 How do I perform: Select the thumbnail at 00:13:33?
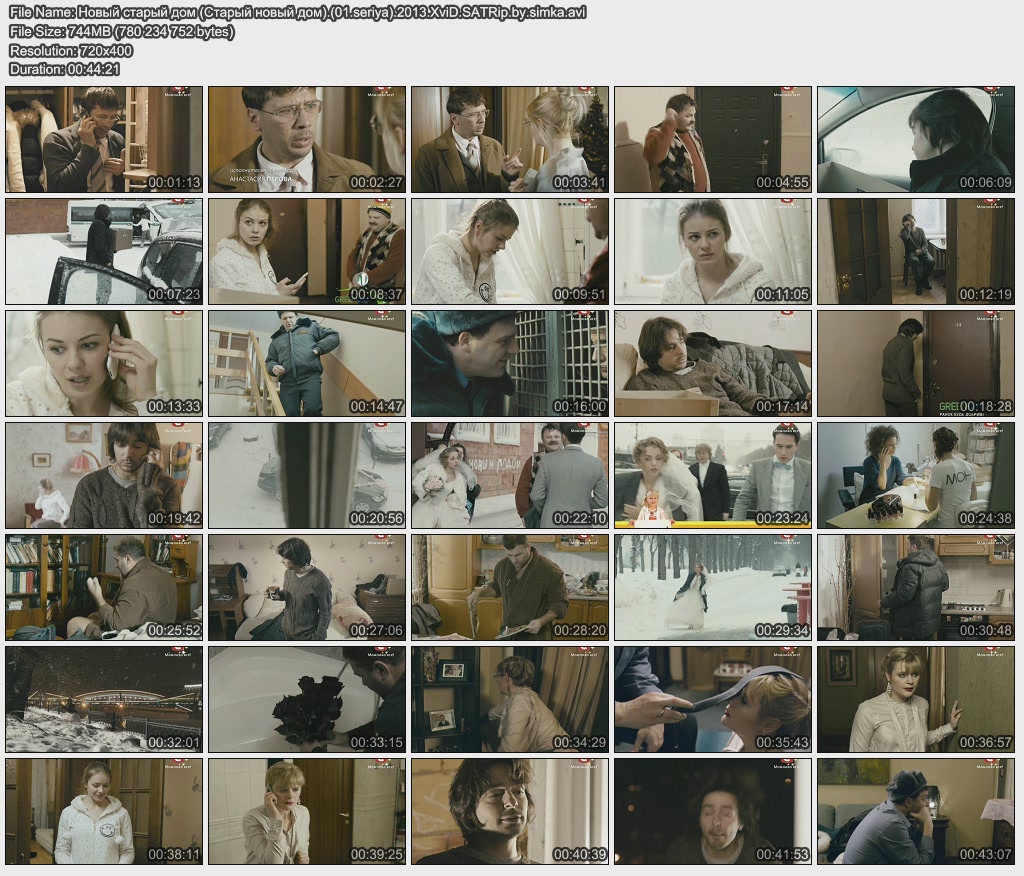(x=104, y=363)
